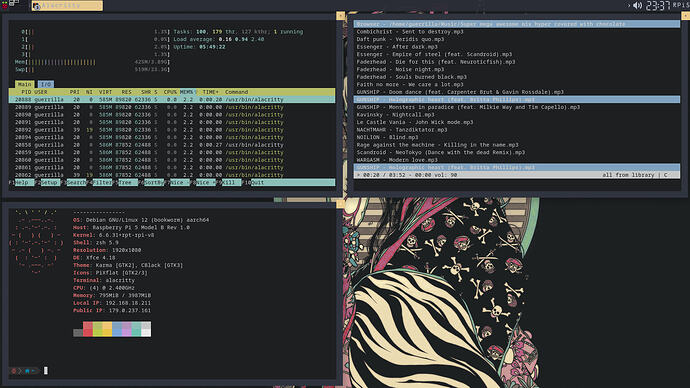Sort htop by CPU% column
The height and width of the screenshot is (388, 690).
coord(170,92)
